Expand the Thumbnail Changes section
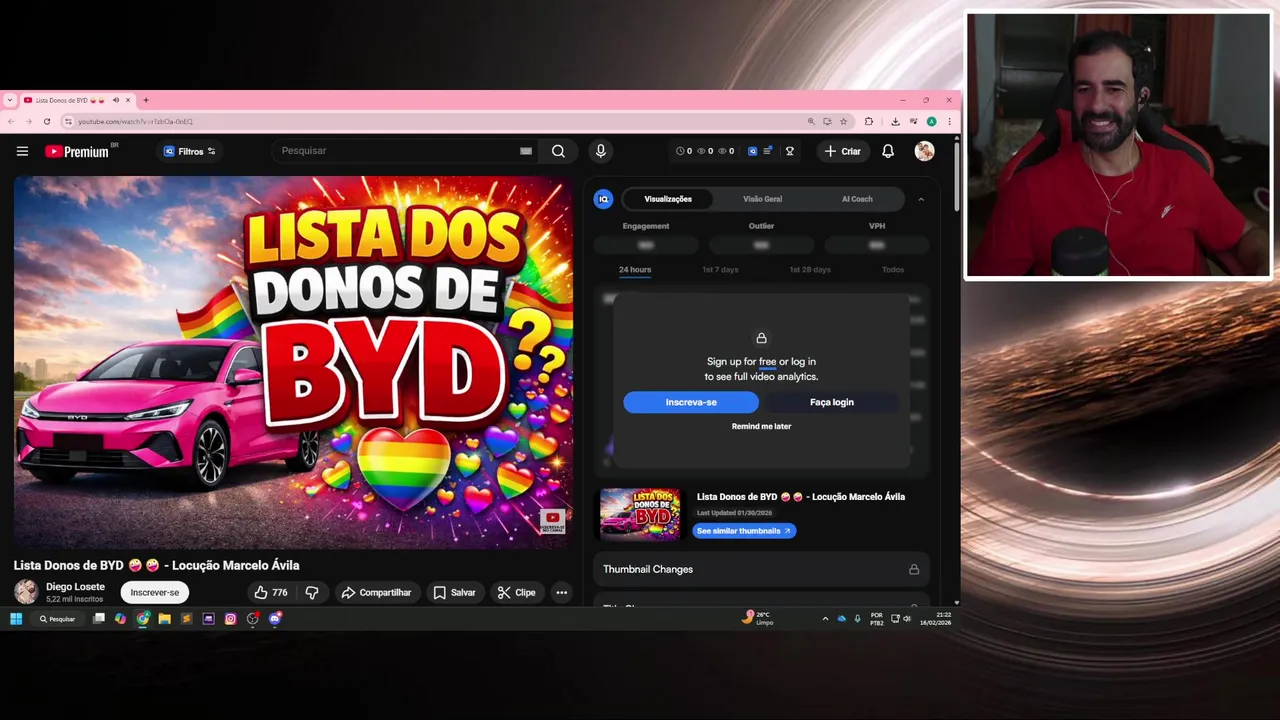1280x720 pixels. click(x=761, y=569)
